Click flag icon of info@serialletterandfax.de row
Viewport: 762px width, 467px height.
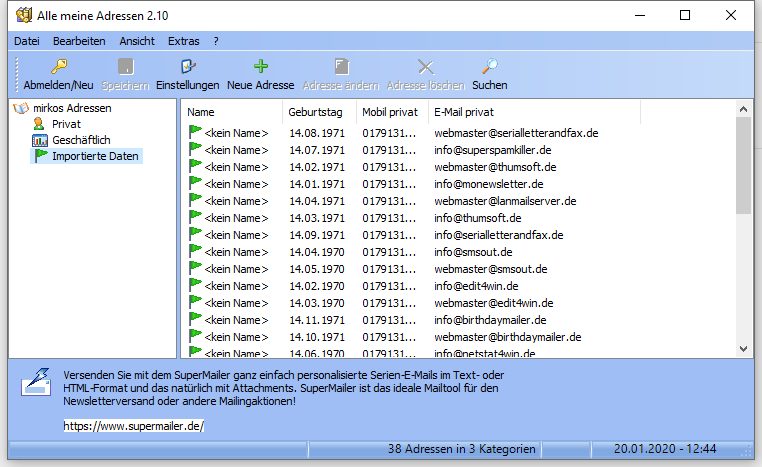click(195, 234)
